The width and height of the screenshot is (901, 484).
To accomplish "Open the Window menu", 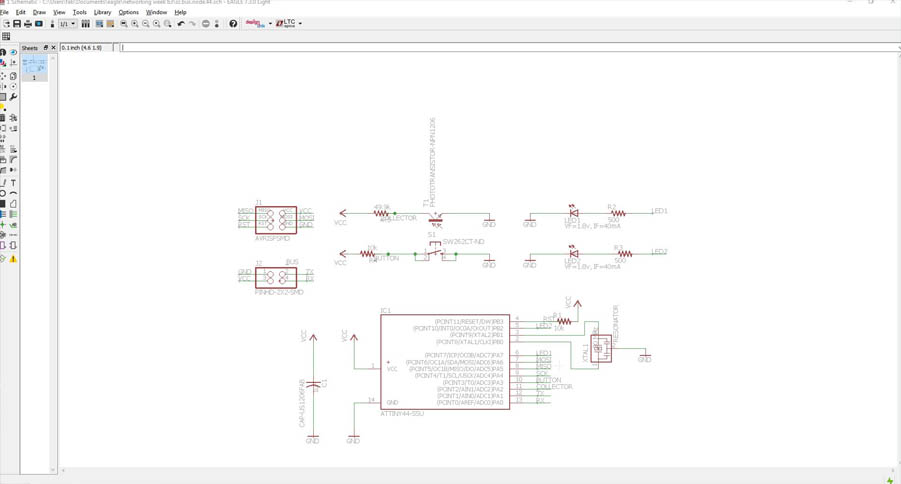I will (x=156, y=12).
